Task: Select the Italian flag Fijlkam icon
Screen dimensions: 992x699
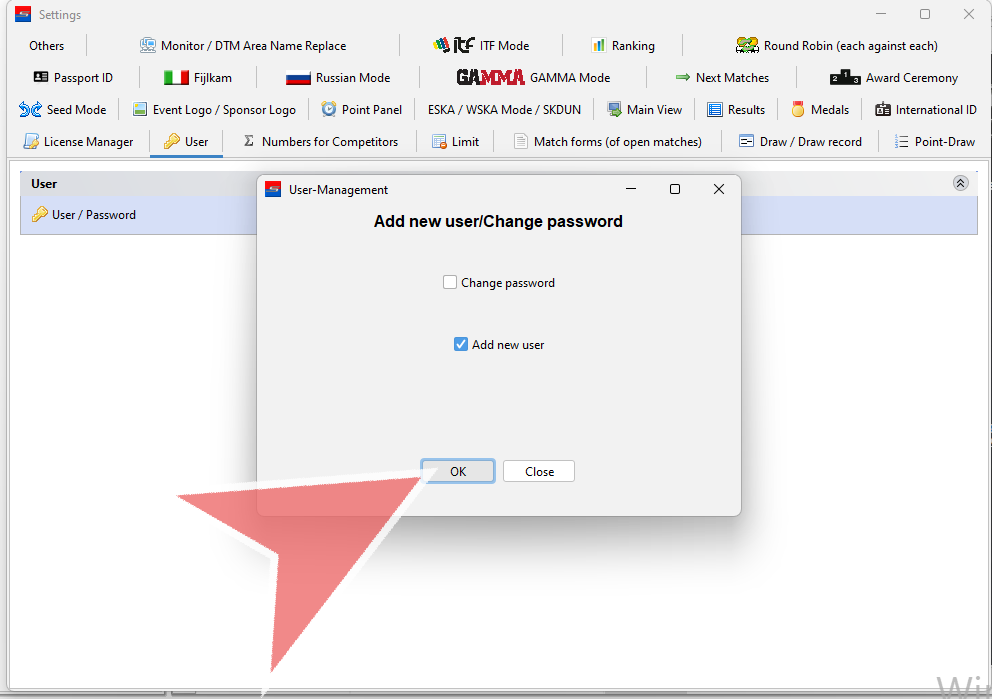Action: click(x=176, y=78)
